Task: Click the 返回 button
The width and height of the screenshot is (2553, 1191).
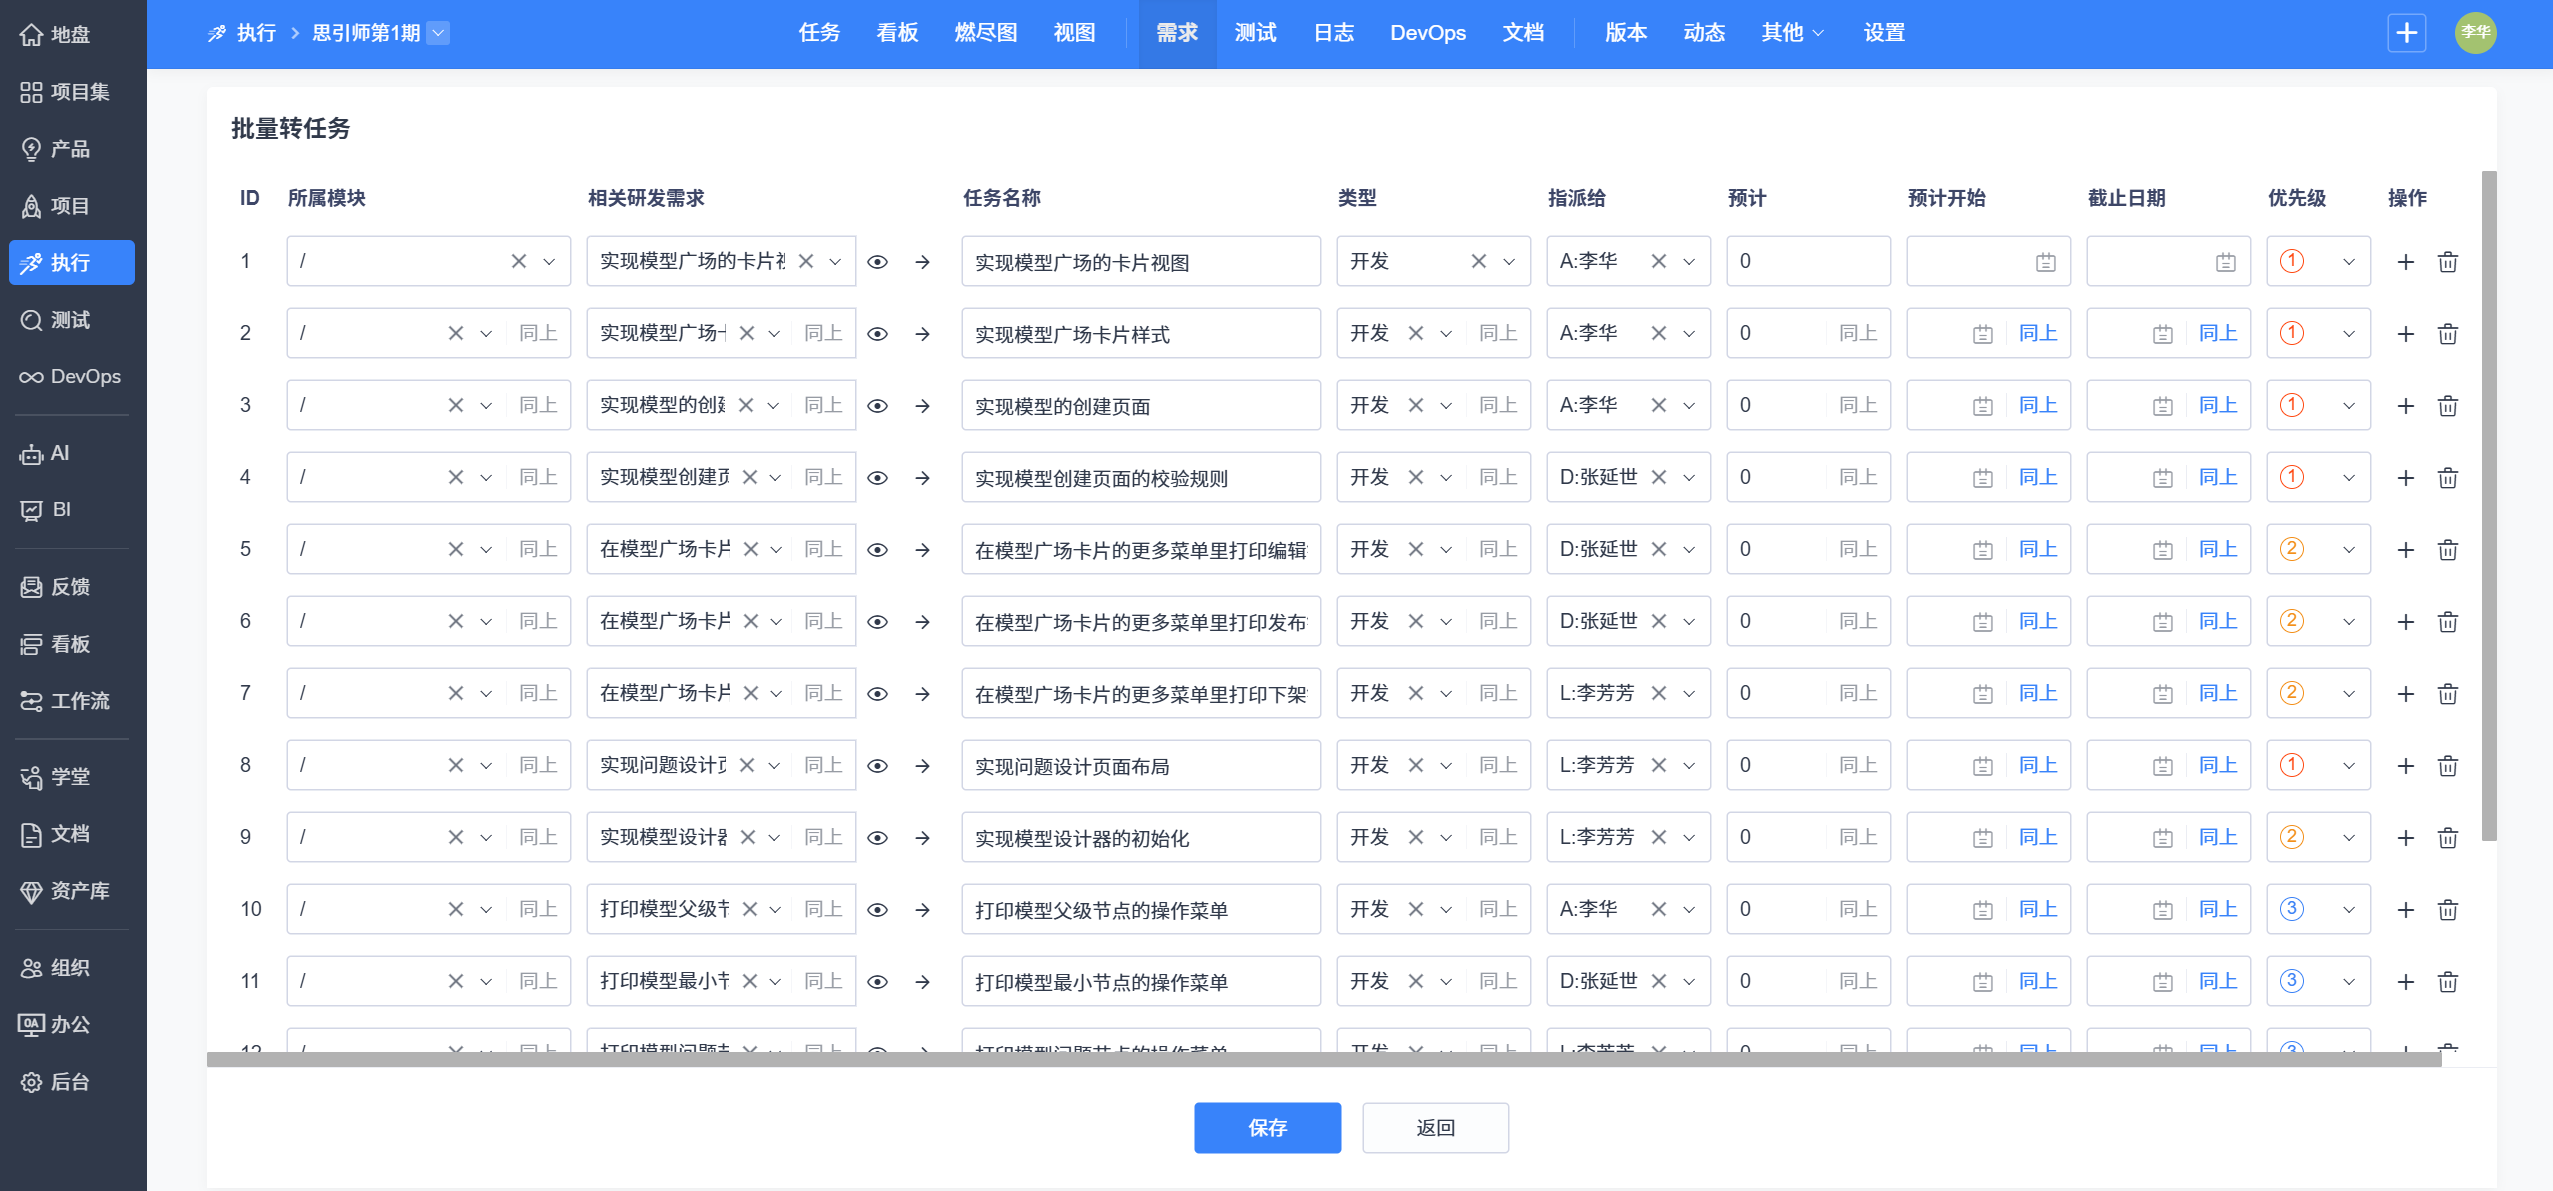Action: [1435, 1127]
